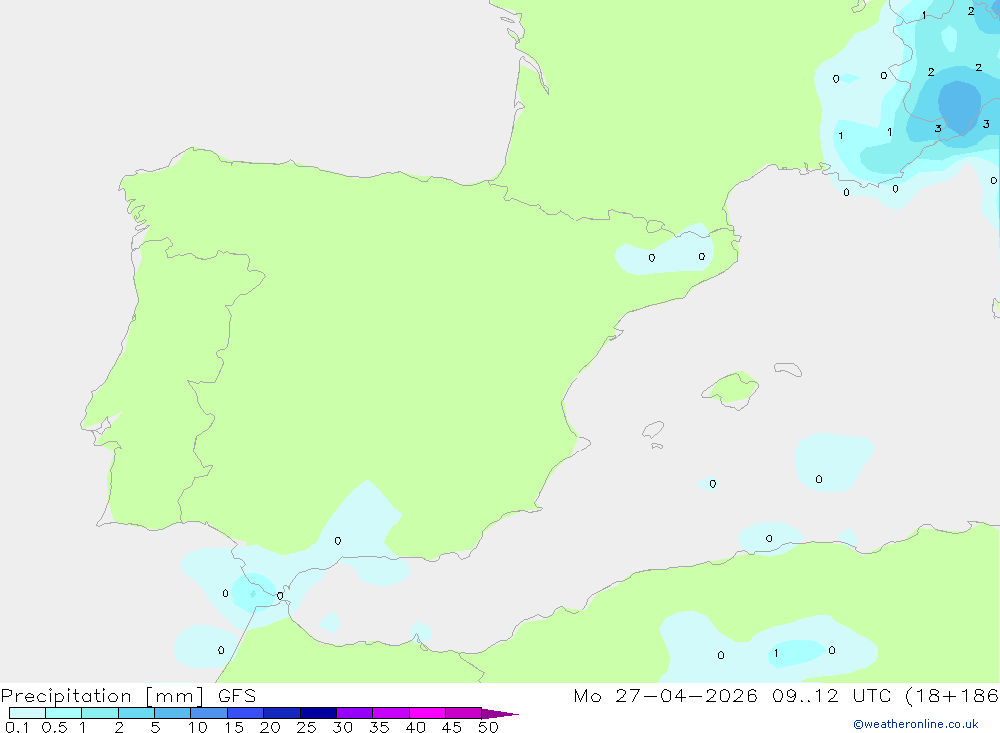Pick the 35–40 mm purple legend swatch

coord(390,713)
